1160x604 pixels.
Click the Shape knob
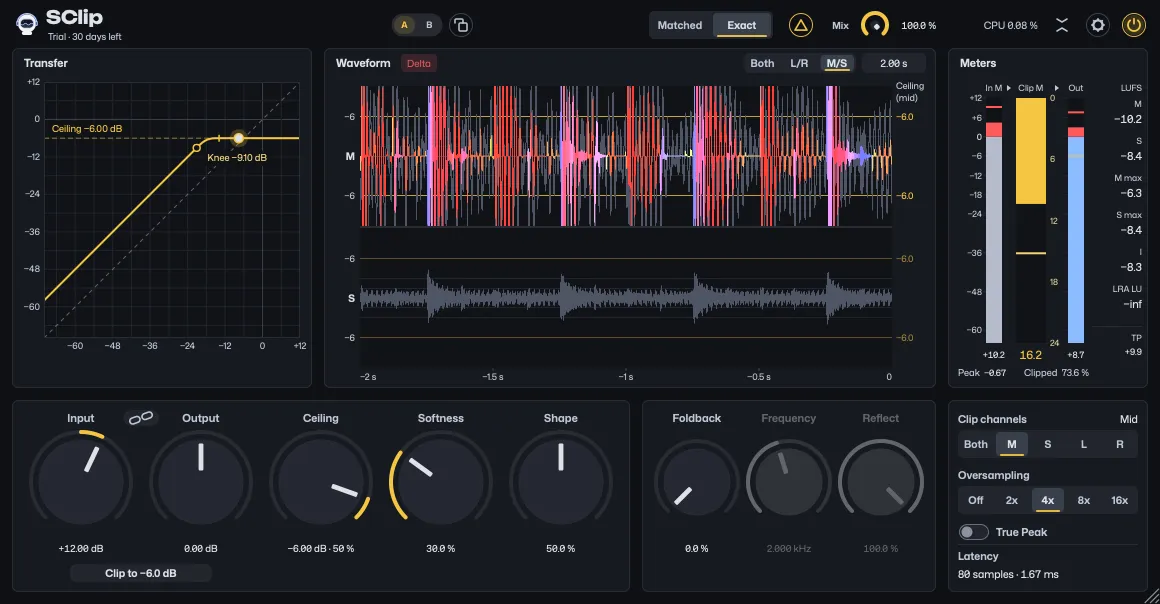point(561,482)
